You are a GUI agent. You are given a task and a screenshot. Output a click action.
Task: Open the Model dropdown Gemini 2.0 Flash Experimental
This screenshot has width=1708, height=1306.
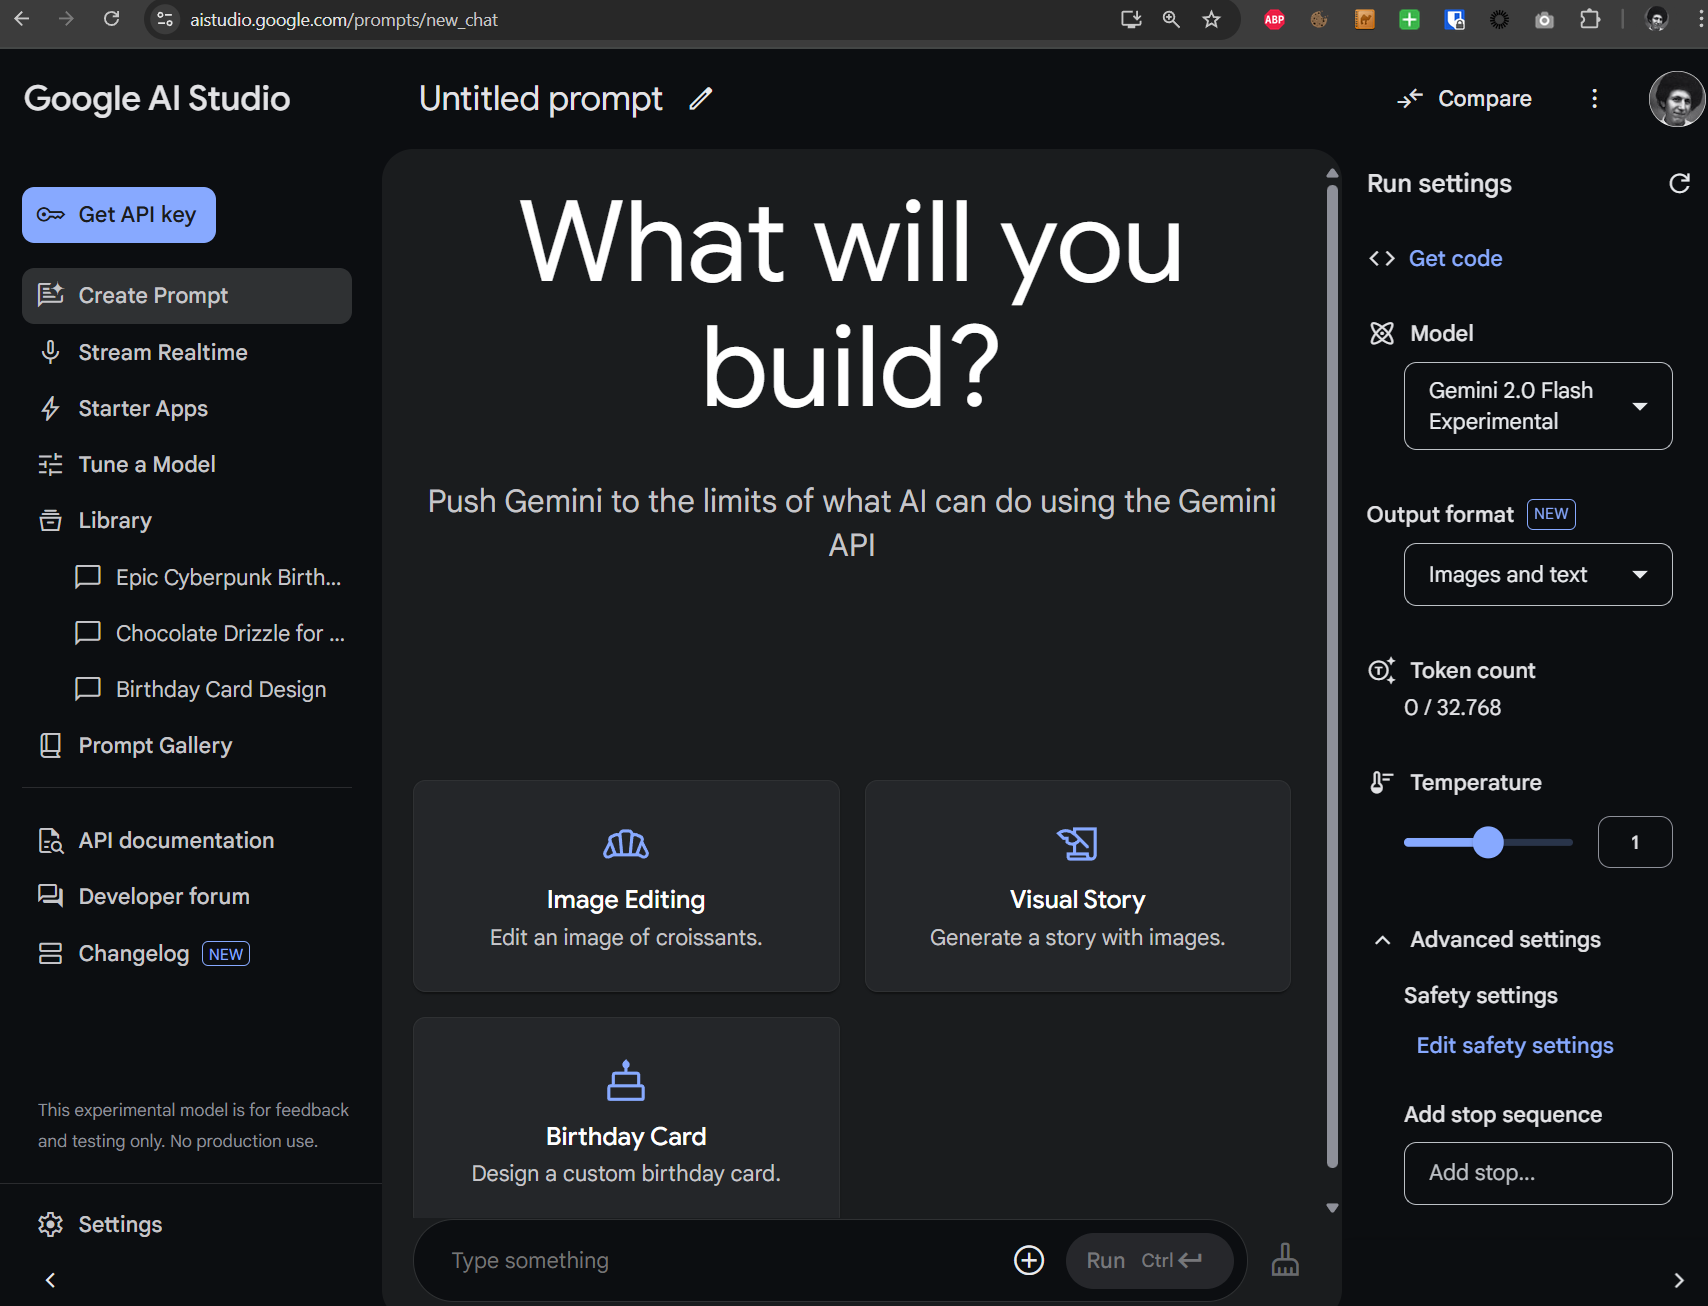click(1538, 406)
